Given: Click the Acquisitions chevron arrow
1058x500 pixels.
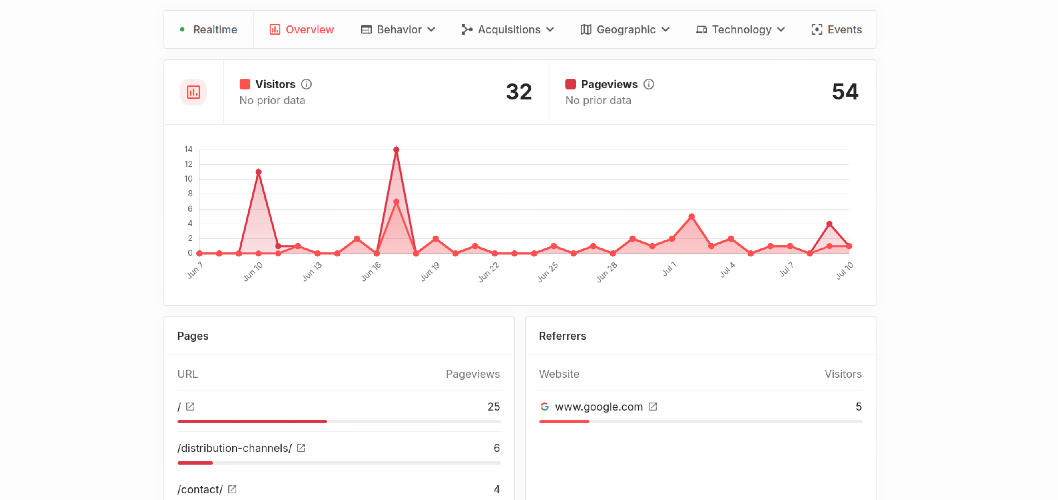Looking at the screenshot, I should [550, 30].
